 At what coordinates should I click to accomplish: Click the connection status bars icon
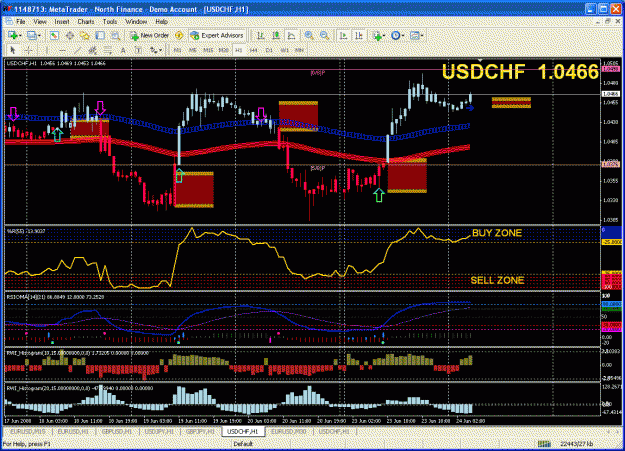(x=544, y=443)
